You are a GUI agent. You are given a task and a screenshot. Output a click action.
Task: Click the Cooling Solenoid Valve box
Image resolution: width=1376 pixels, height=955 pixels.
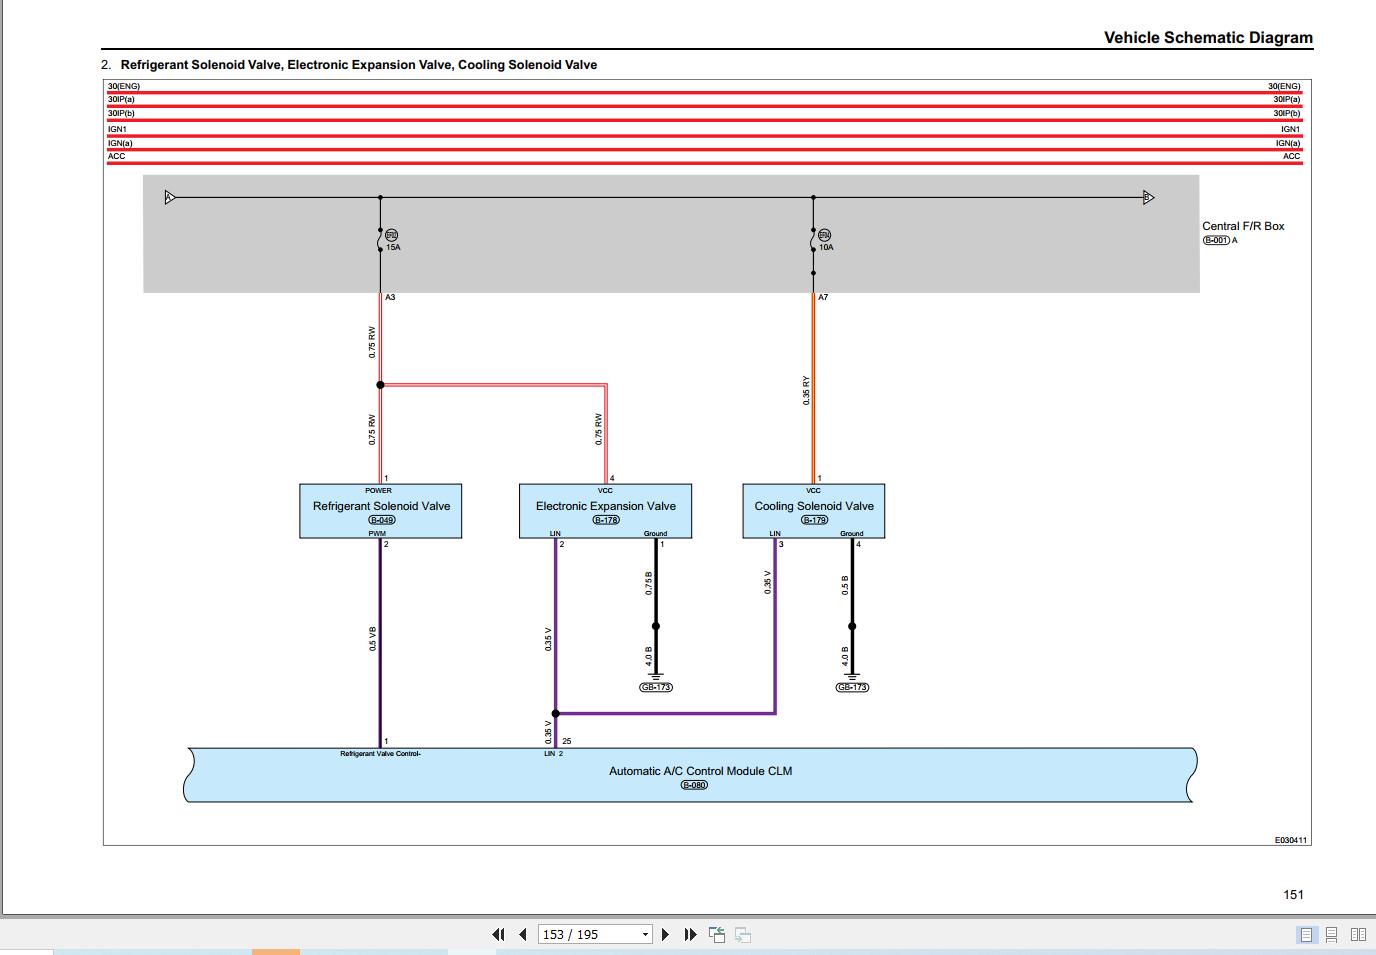(x=814, y=511)
